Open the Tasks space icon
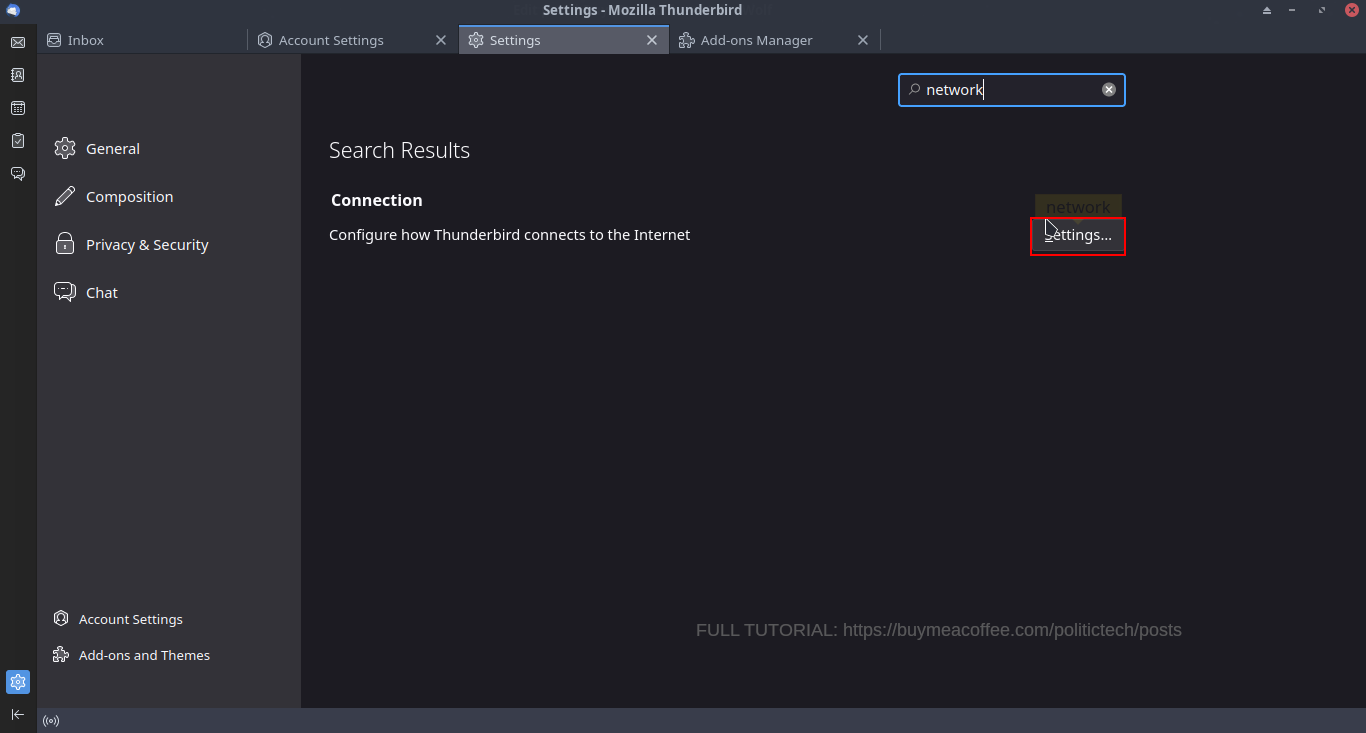Viewport: 1366px width, 733px height. point(18,141)
